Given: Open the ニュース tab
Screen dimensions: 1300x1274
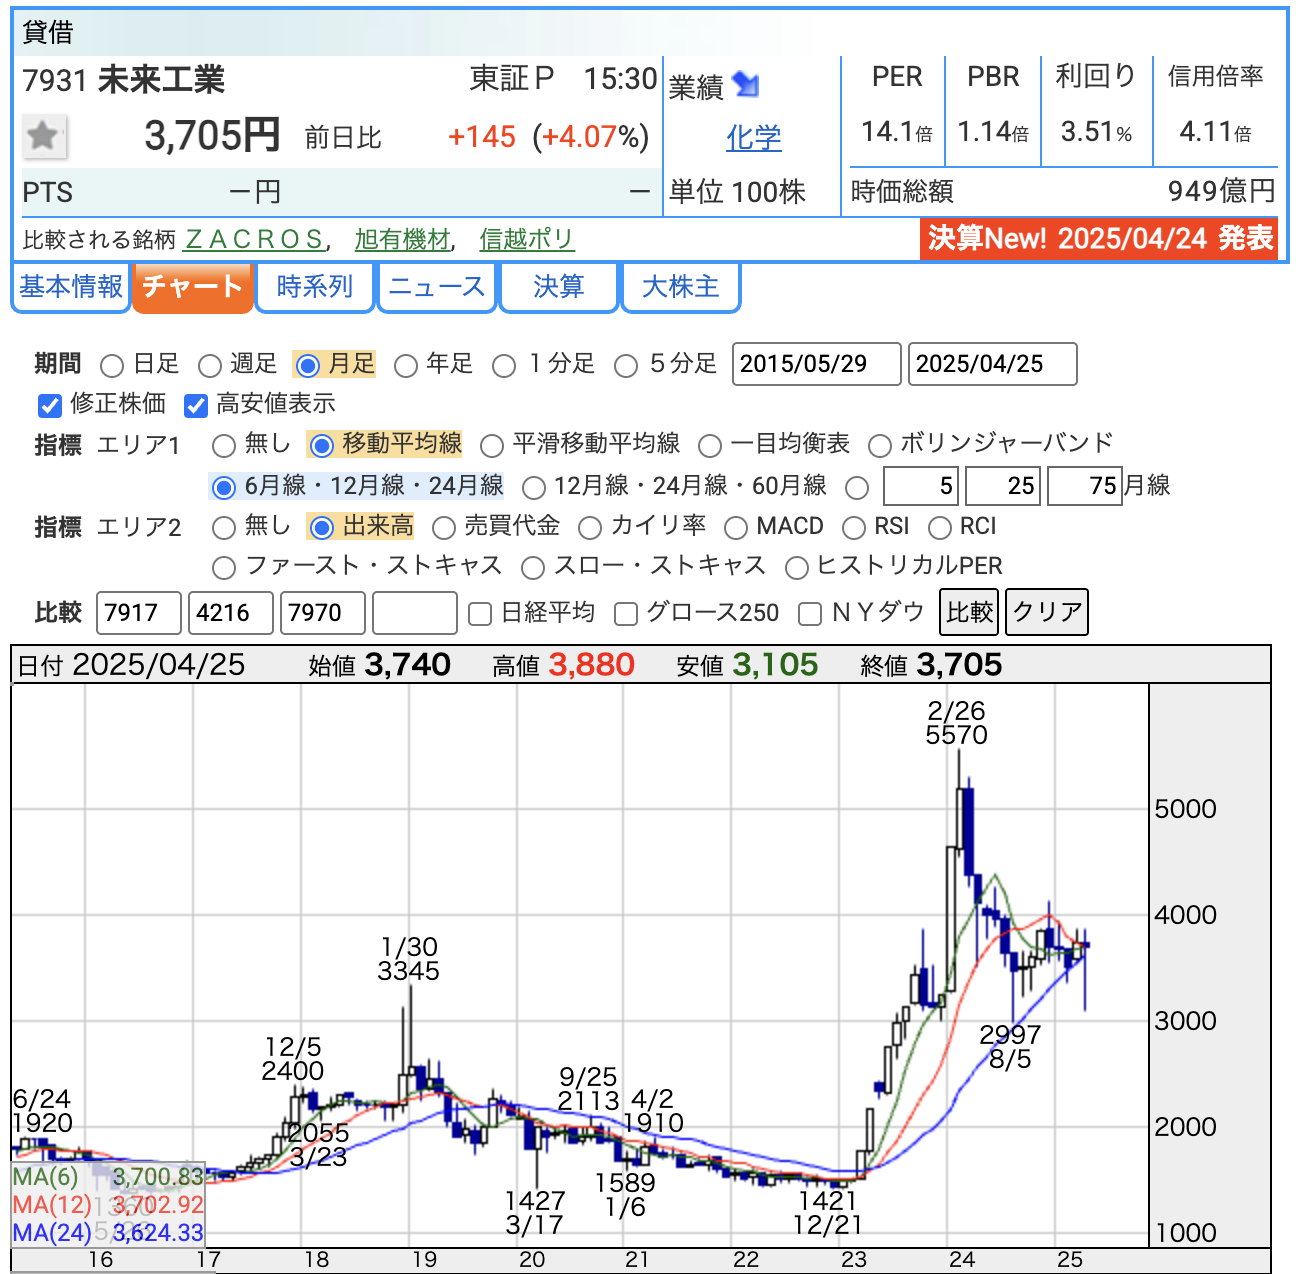Looking at the screenshot, I should coord(437,288).
